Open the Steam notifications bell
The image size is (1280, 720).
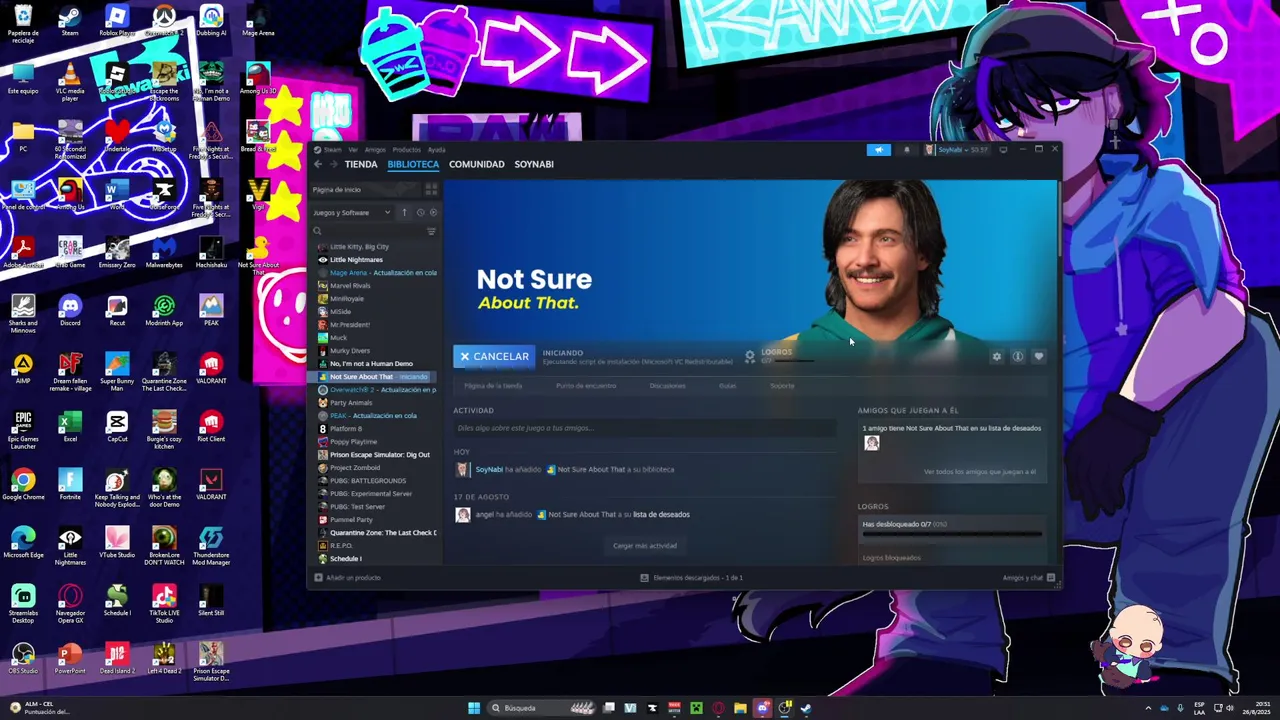907,150
